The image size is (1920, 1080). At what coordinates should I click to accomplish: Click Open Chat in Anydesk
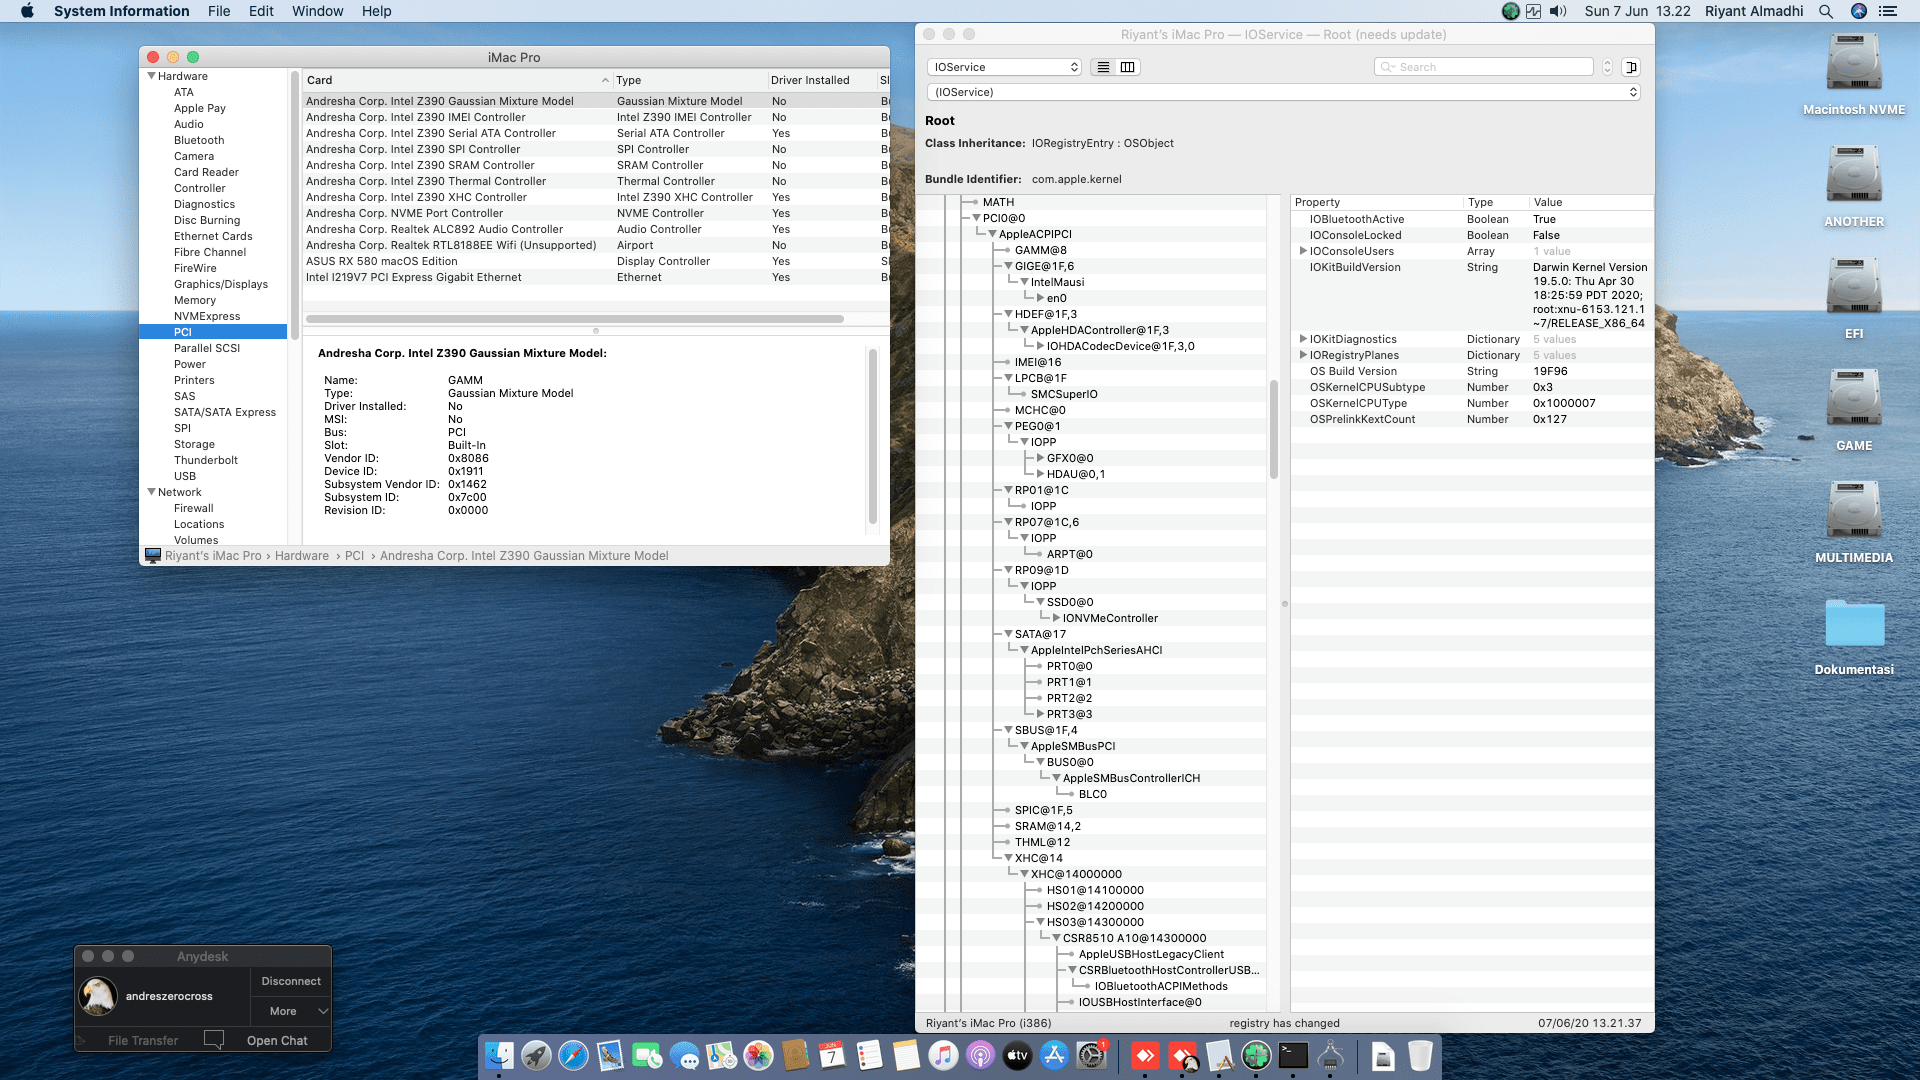(277, 1040)
